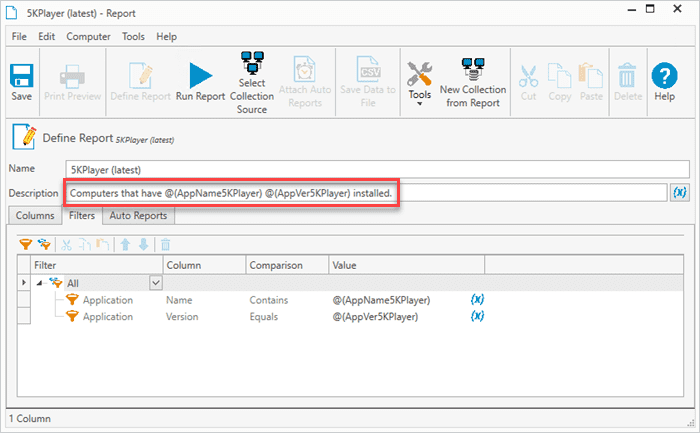The height and width of the screenshot is (433, 700).
Task: Open the File menu
Action: 19,37
